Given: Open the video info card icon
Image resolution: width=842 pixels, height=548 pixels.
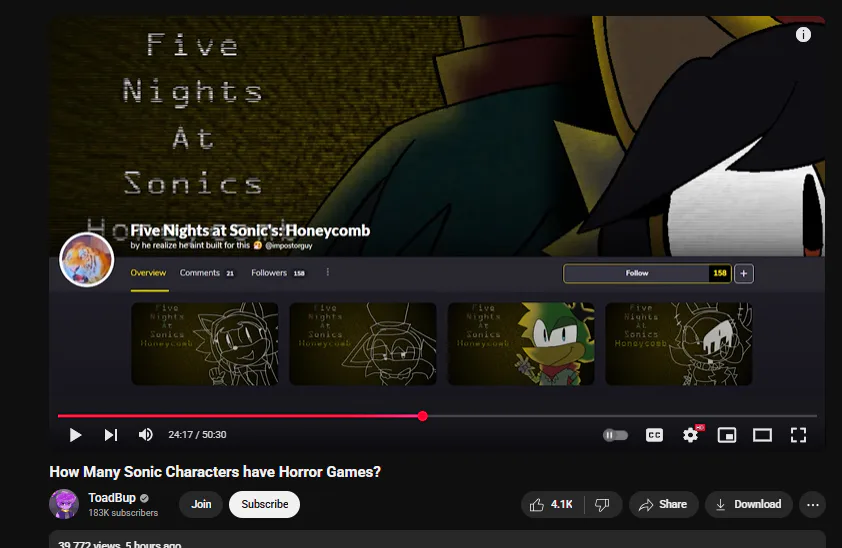Looking at the screenshot, I should [x=803, y=35].
